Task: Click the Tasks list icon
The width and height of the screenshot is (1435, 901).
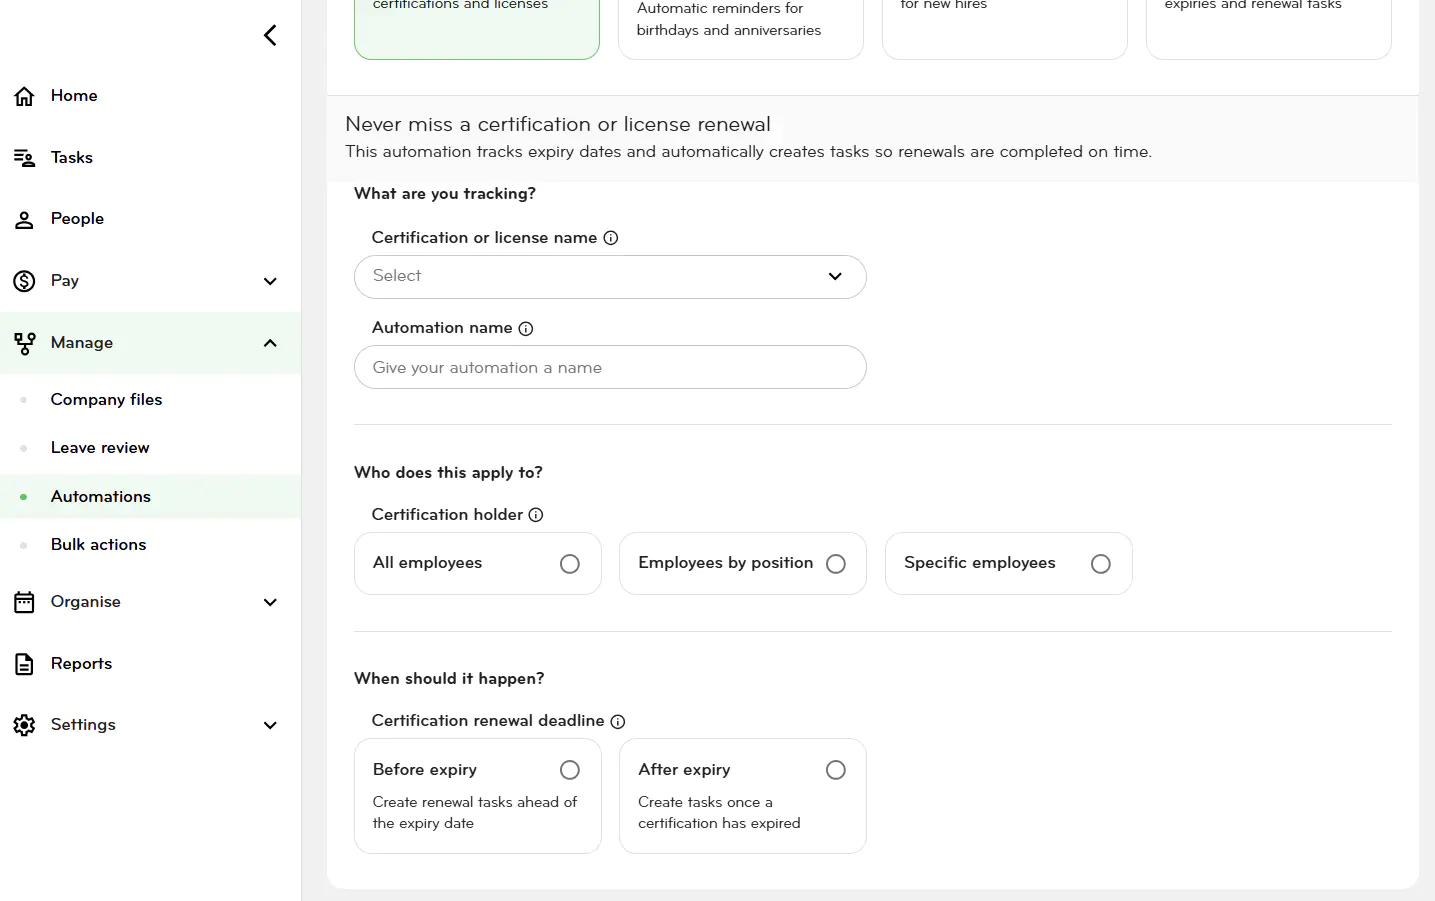Action: (x=25, y=158)
